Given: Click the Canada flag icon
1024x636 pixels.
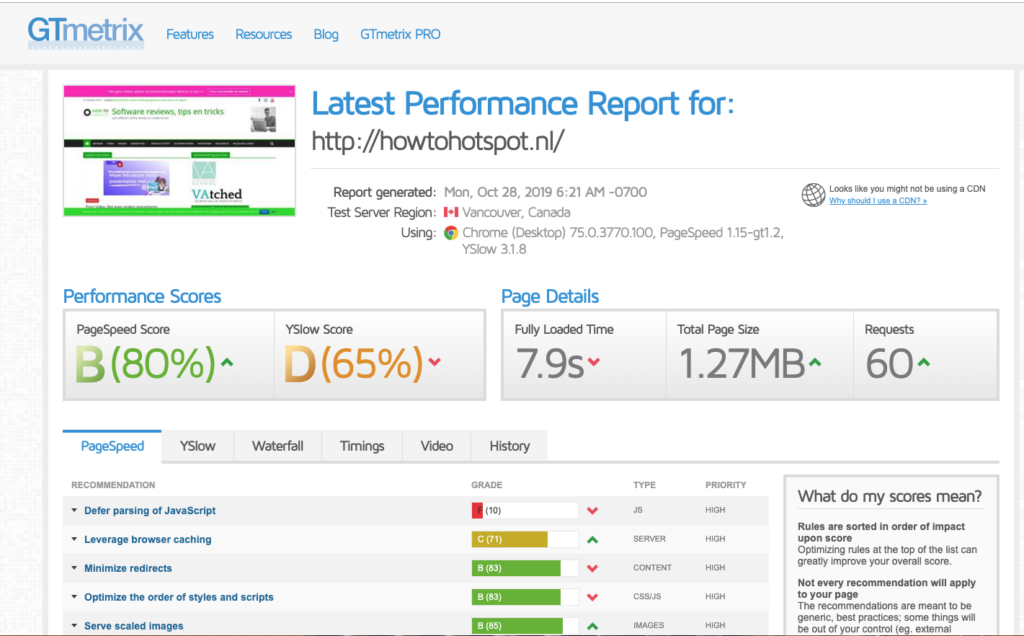Looking at the screenshot, I should pos(450,213).
